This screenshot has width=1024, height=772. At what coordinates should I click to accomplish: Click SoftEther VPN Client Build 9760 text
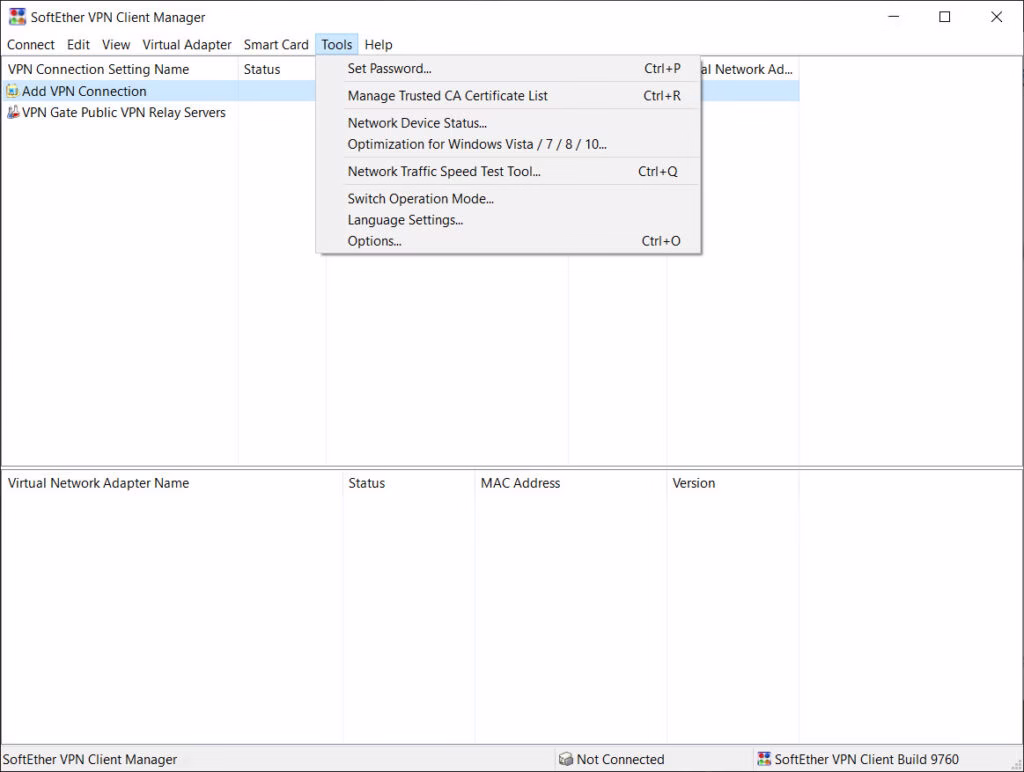point(867,759)
